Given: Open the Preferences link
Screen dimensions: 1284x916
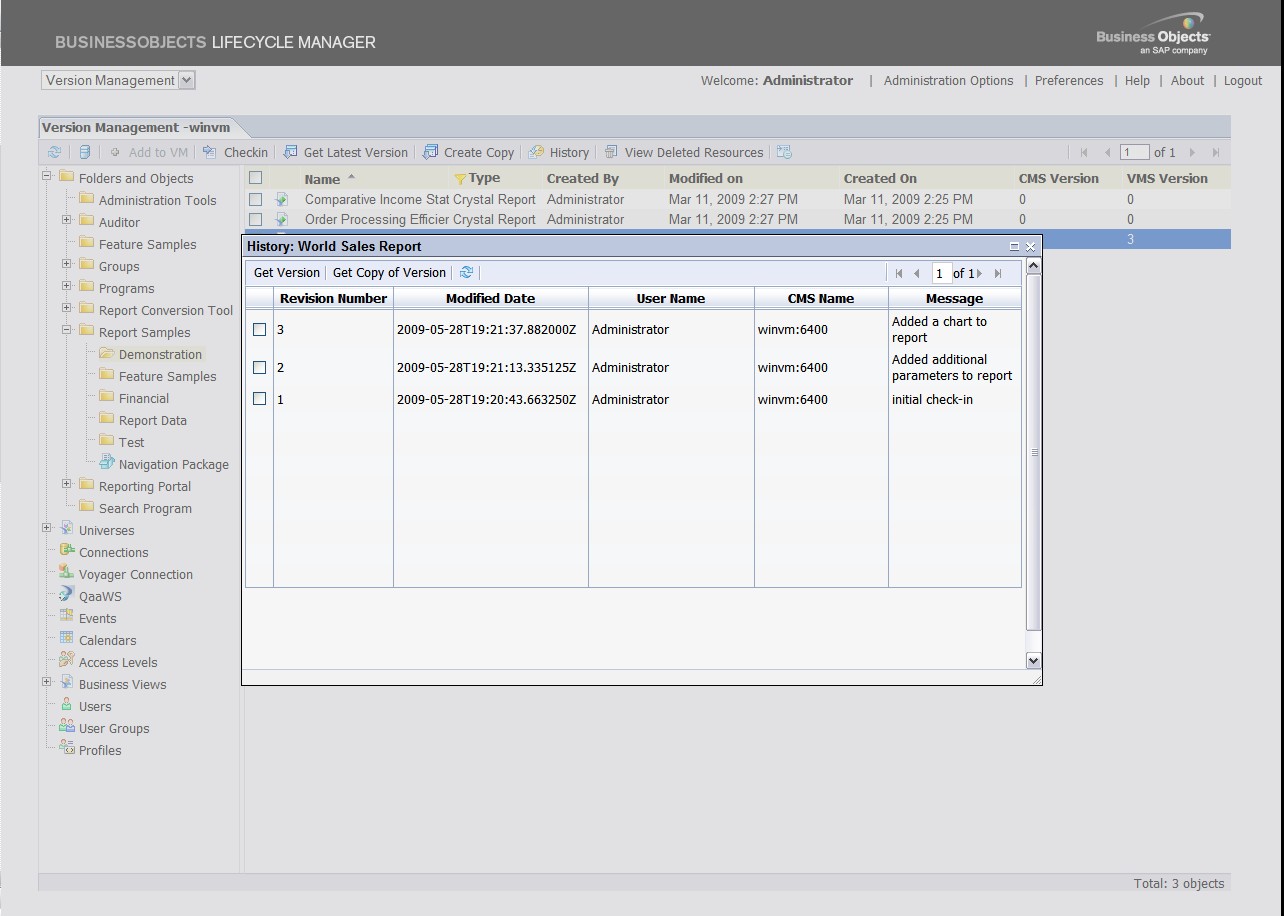Looking at the screenshot, I should pos(1069,81).
